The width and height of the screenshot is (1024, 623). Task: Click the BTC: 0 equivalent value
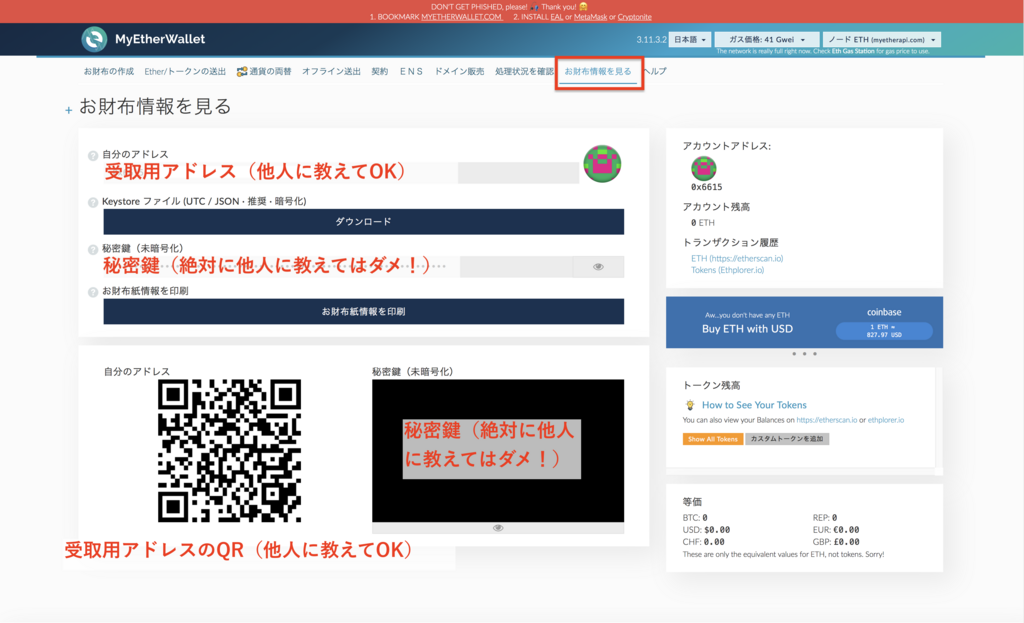(695, 517)
